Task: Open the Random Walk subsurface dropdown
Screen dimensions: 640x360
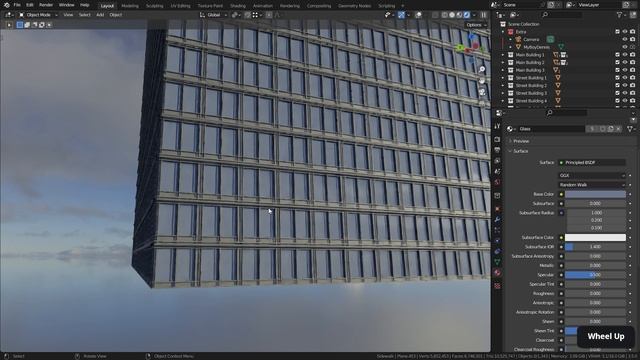Action: (591, 185)
